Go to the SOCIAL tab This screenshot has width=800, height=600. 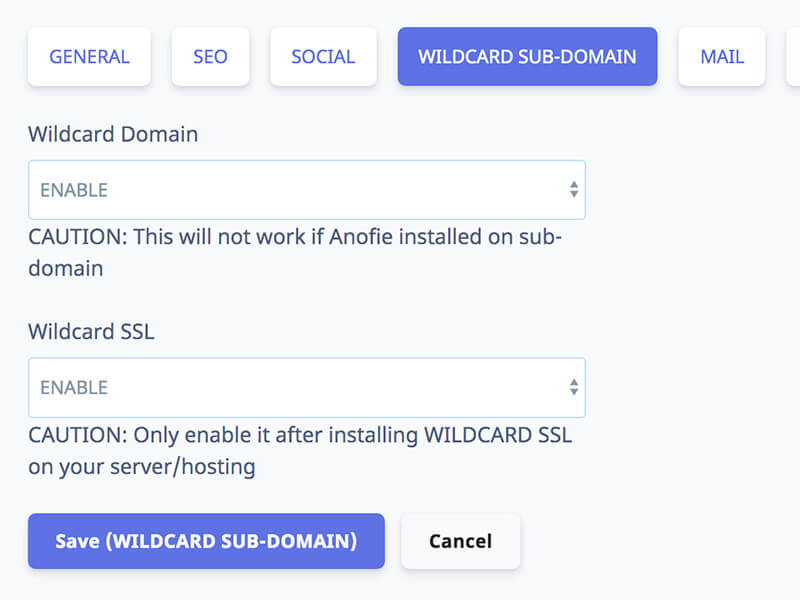[323, 57]
